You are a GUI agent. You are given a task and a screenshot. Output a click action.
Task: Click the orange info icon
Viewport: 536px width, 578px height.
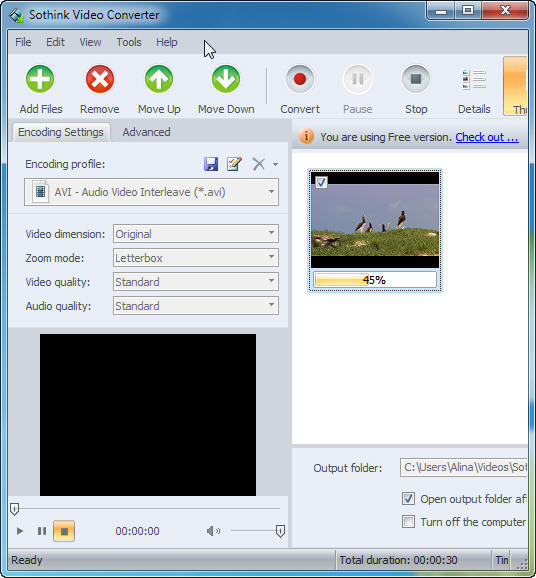click(306, 136)
